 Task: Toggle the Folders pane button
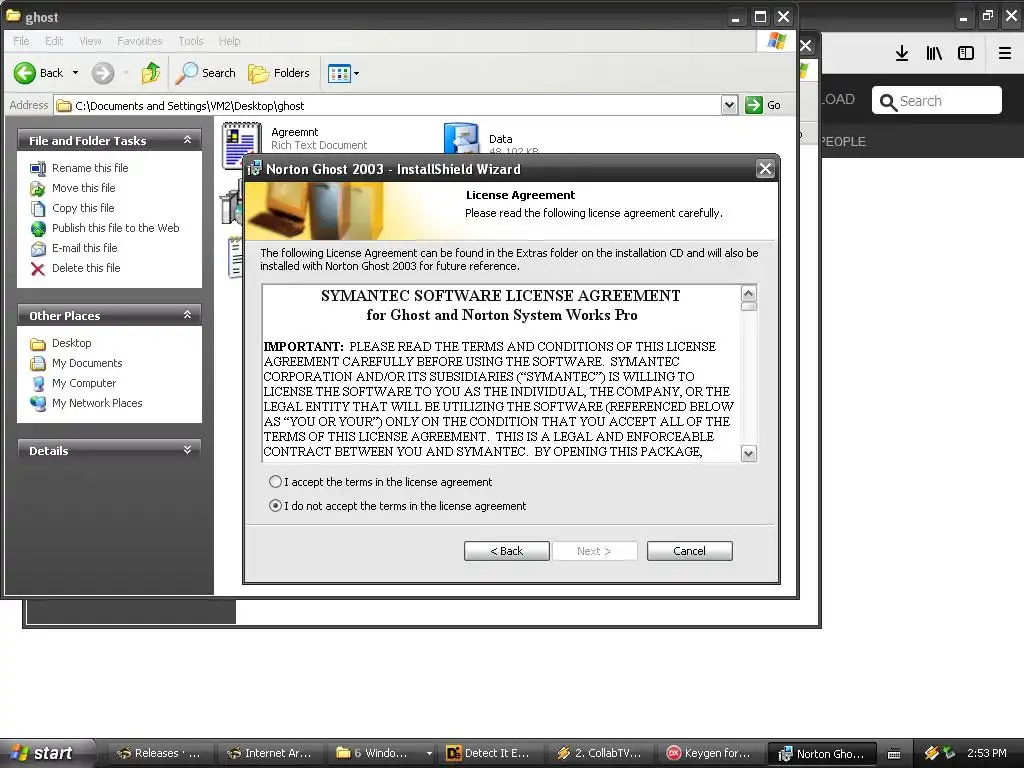[x=279, y=73]
